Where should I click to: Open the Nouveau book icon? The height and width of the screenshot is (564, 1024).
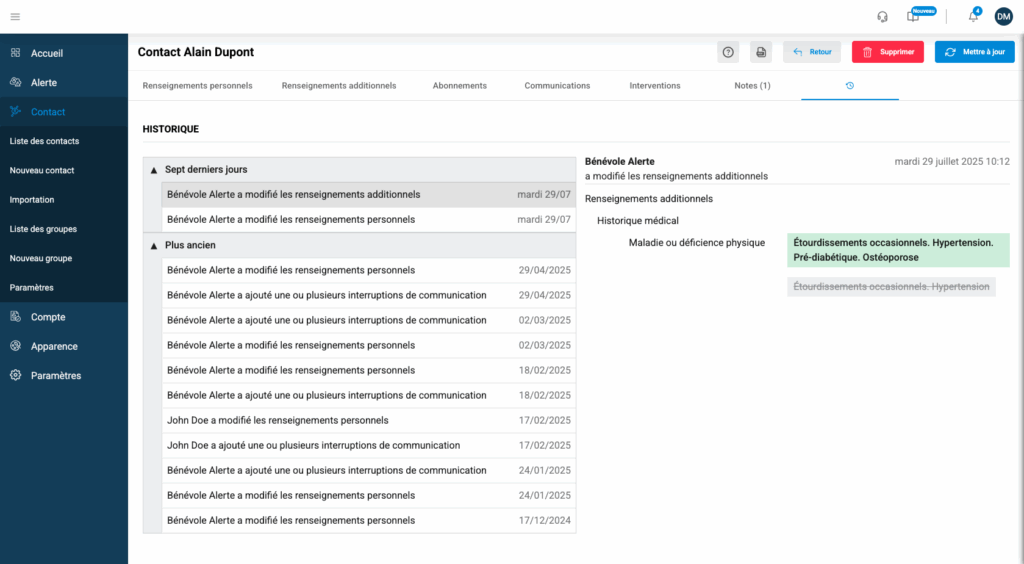pyautogui.click(x=912, y=16)
